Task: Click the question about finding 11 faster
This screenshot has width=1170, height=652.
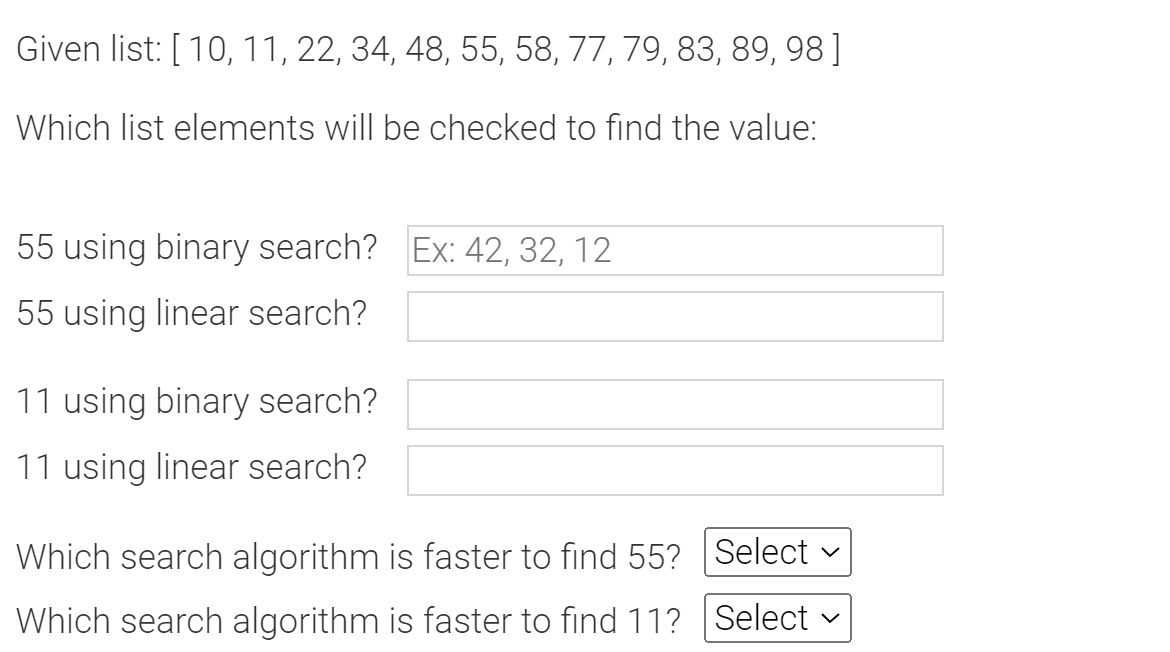Action: (347, 617)
